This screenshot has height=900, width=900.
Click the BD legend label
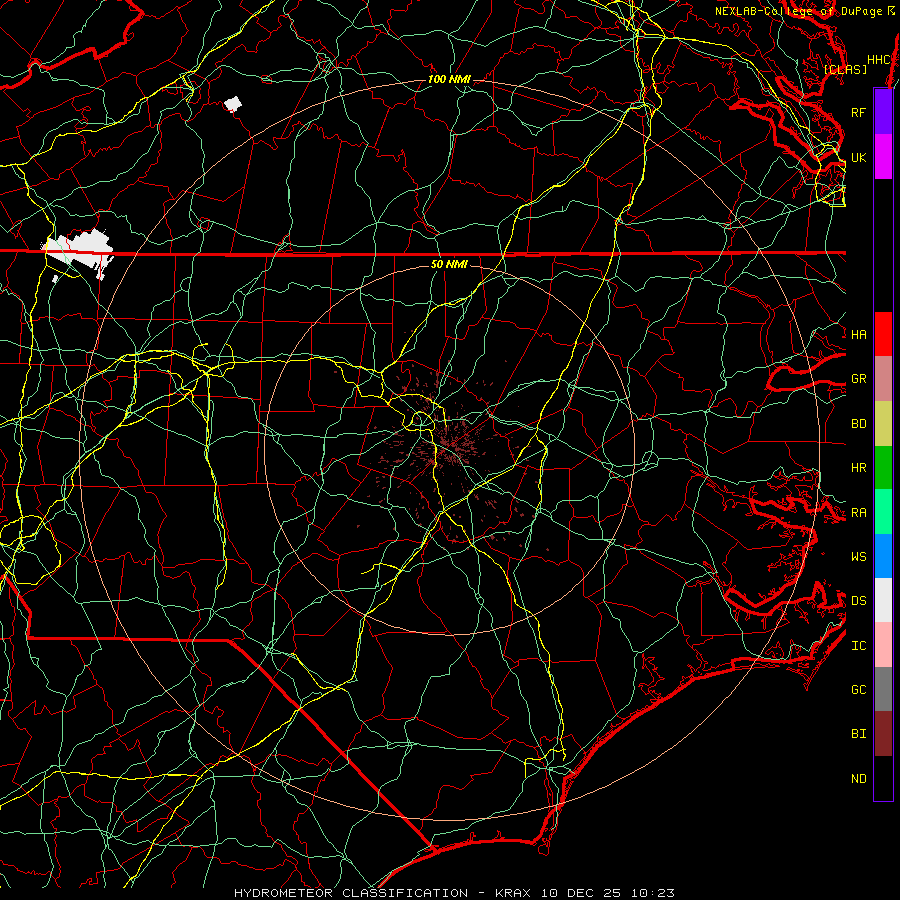click(x=859, y=424)
